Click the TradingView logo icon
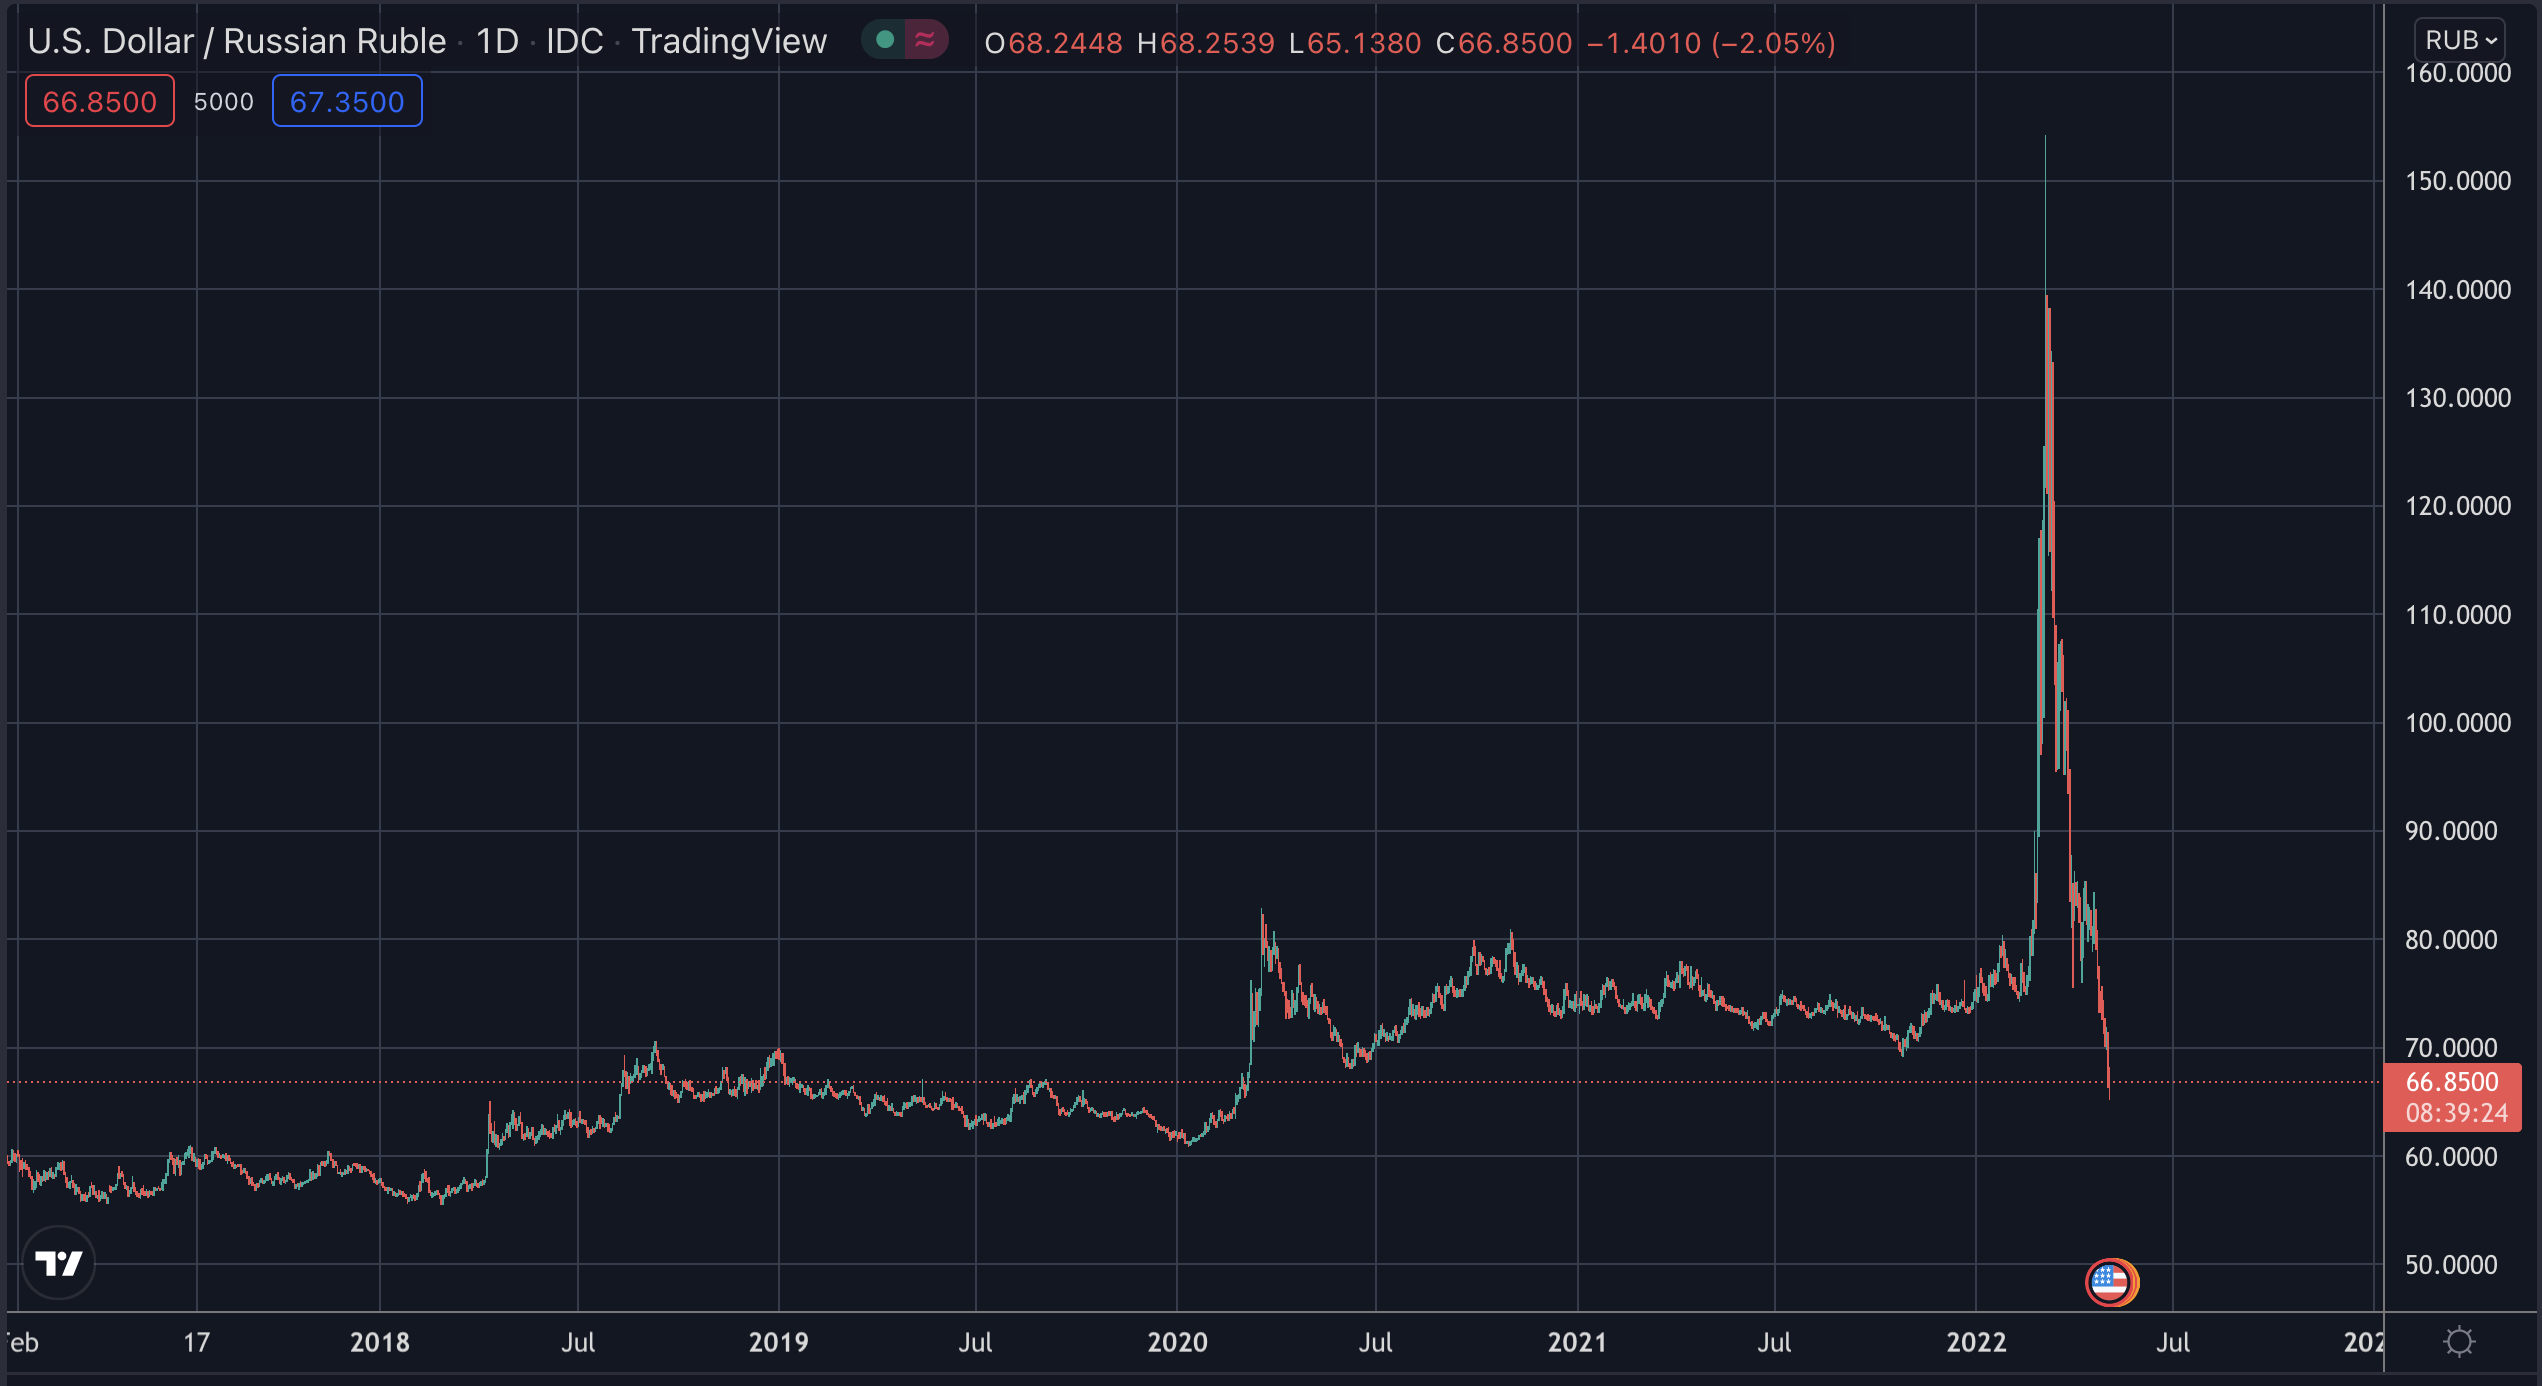 [x=59, y=1263]
